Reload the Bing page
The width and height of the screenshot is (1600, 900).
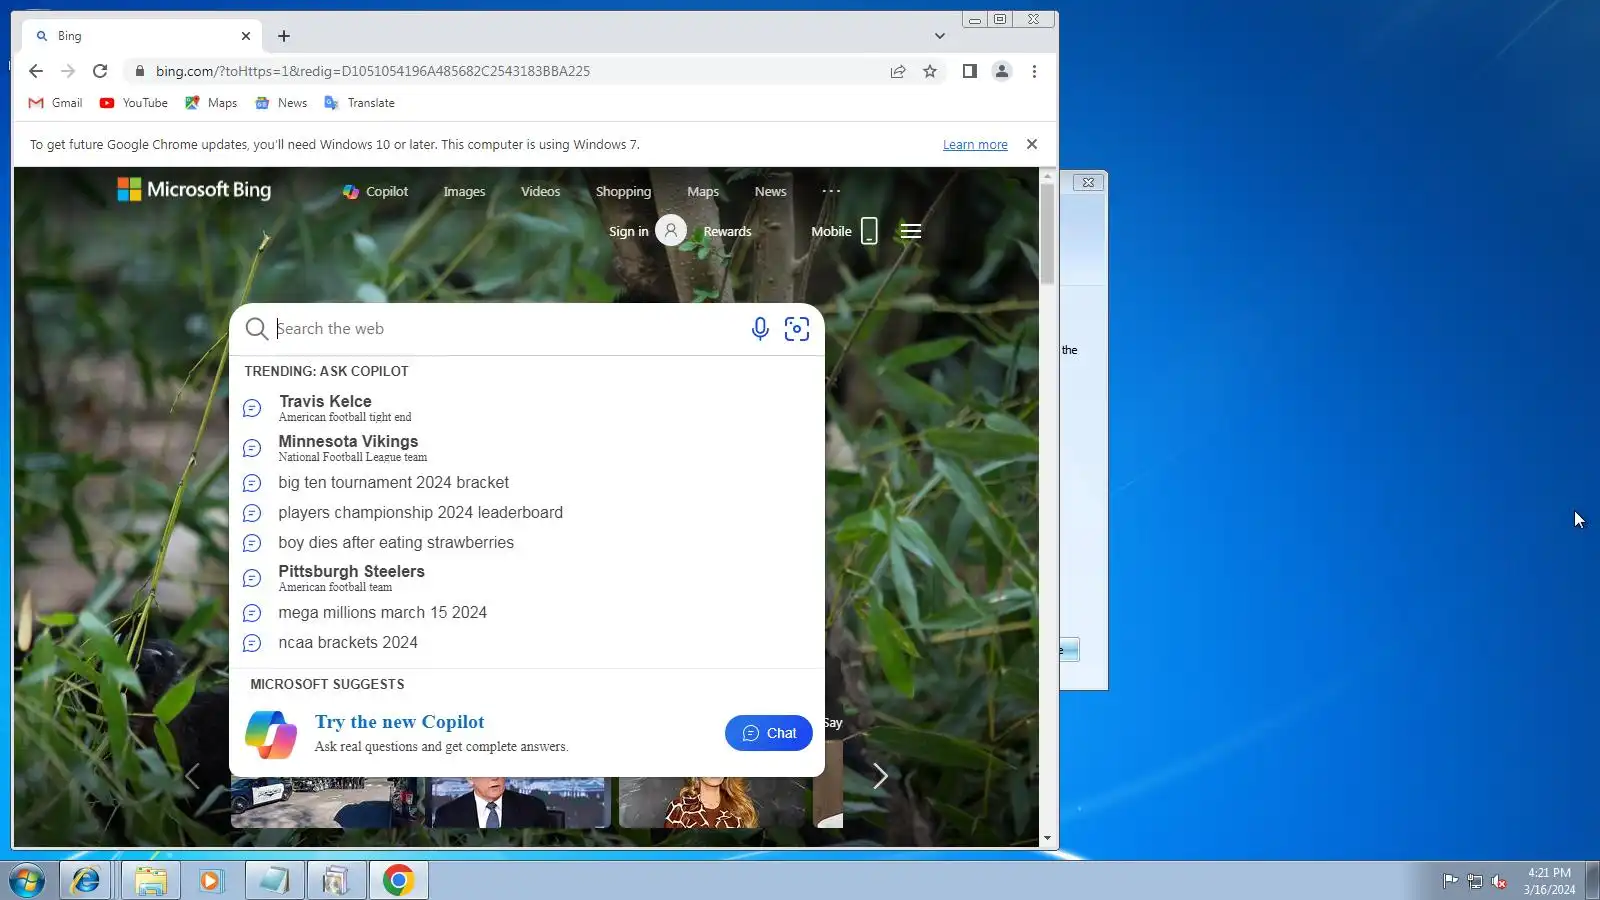(x=100, y=71)
